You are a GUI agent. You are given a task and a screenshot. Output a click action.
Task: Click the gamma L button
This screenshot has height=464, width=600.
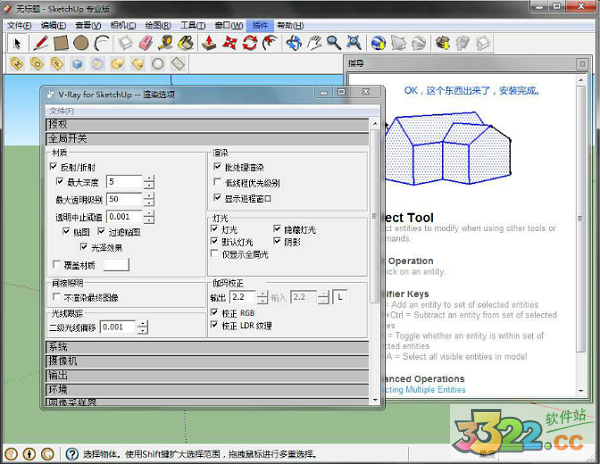340,297
